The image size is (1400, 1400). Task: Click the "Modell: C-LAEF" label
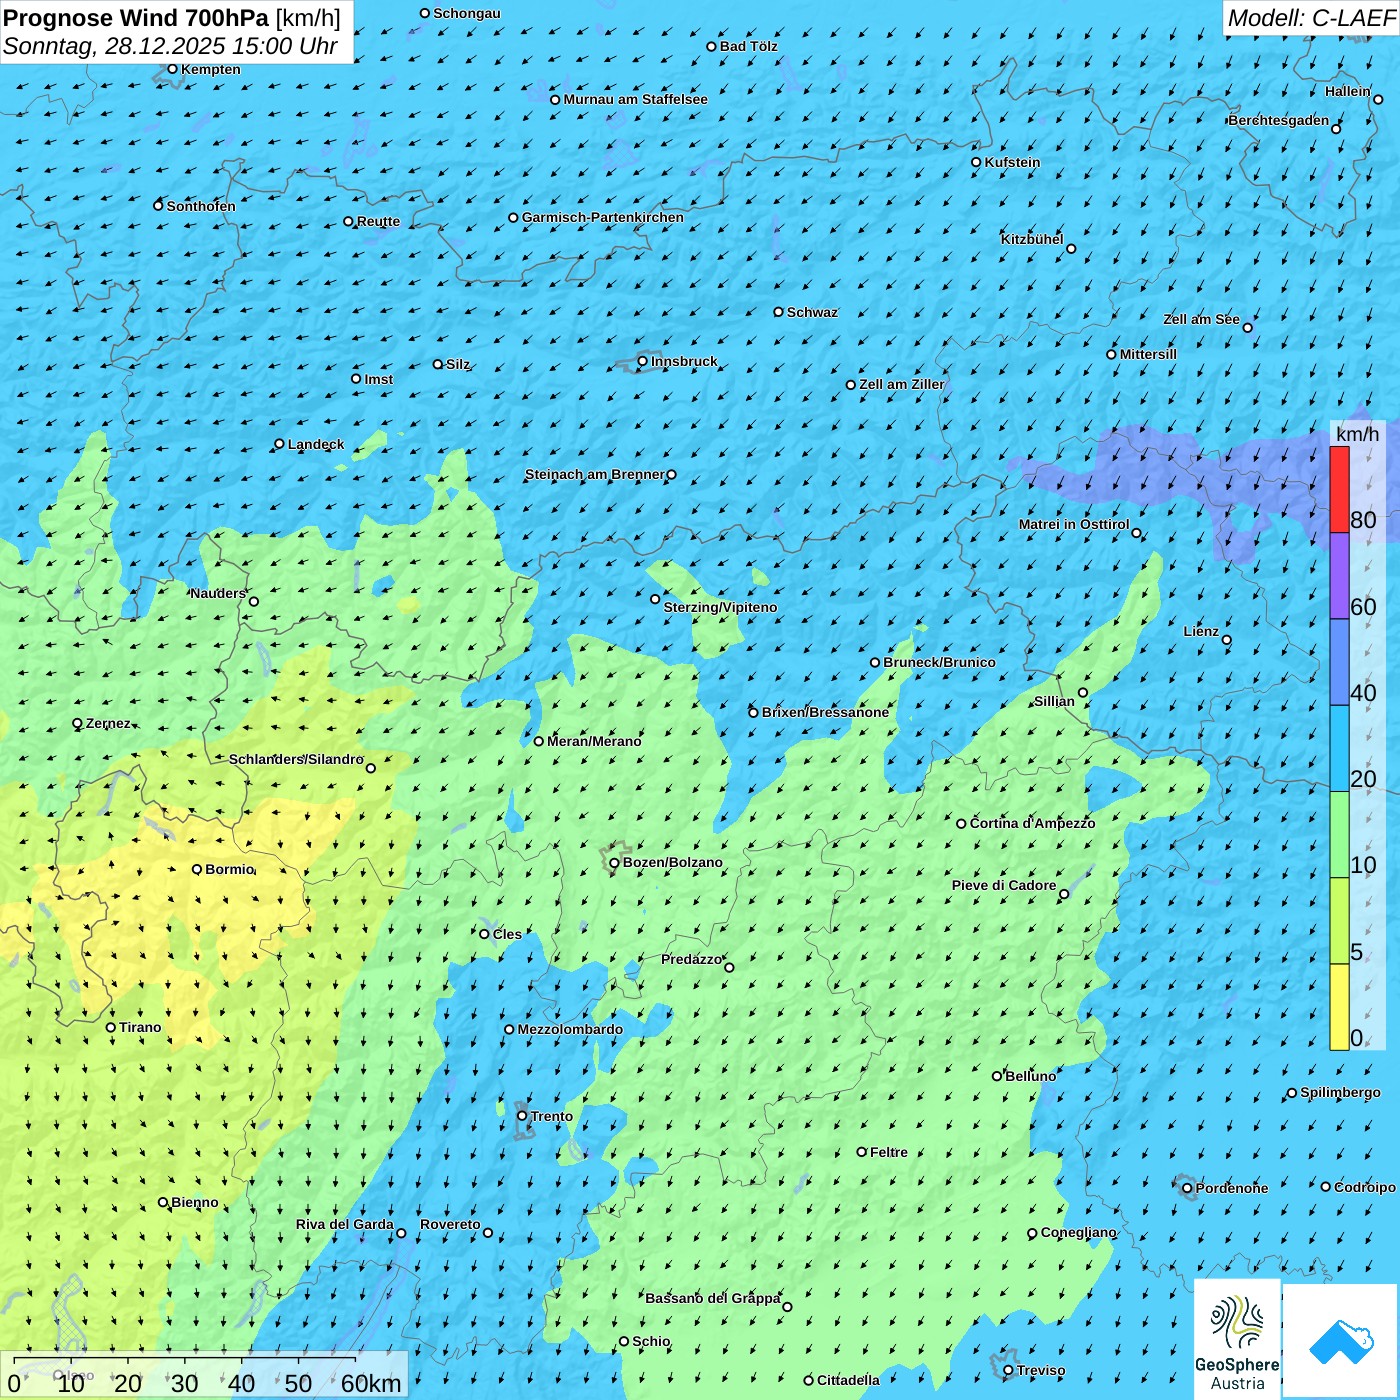coord(1310,18)
